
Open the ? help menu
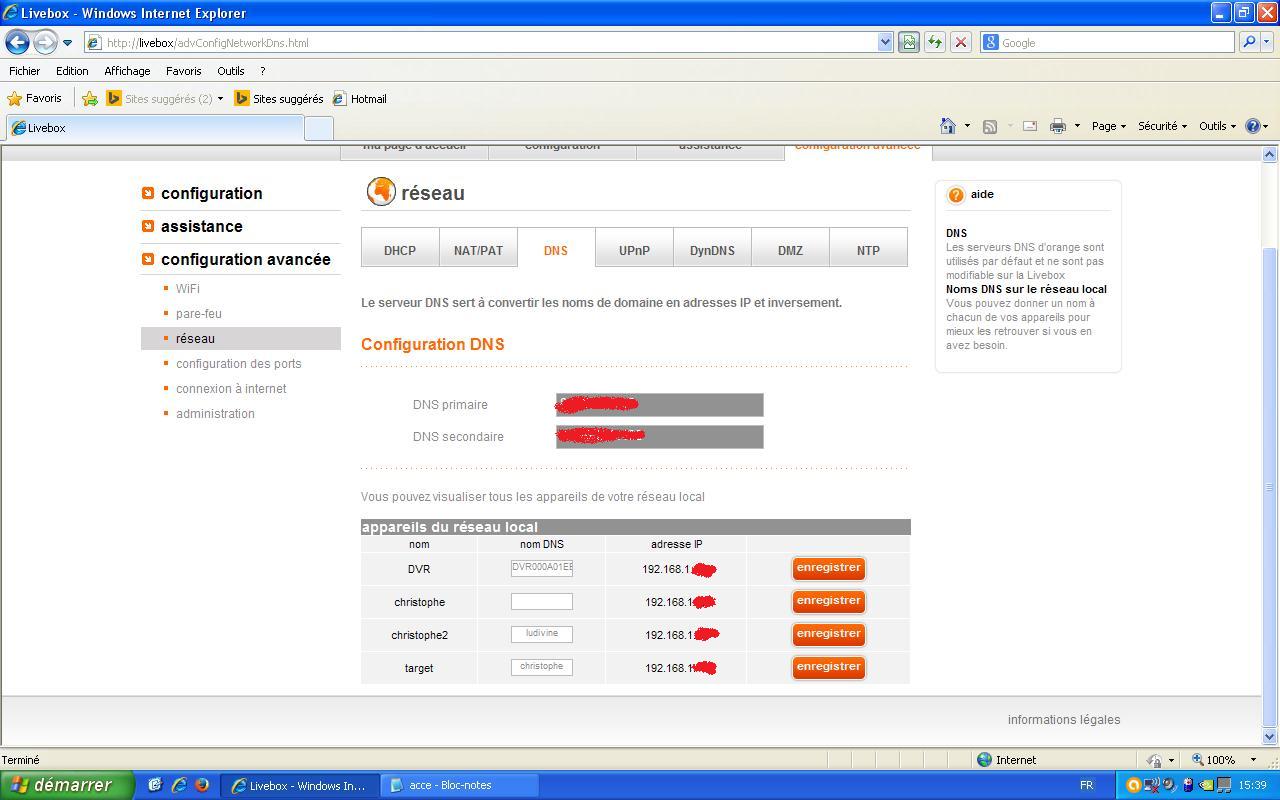point(262,71)
